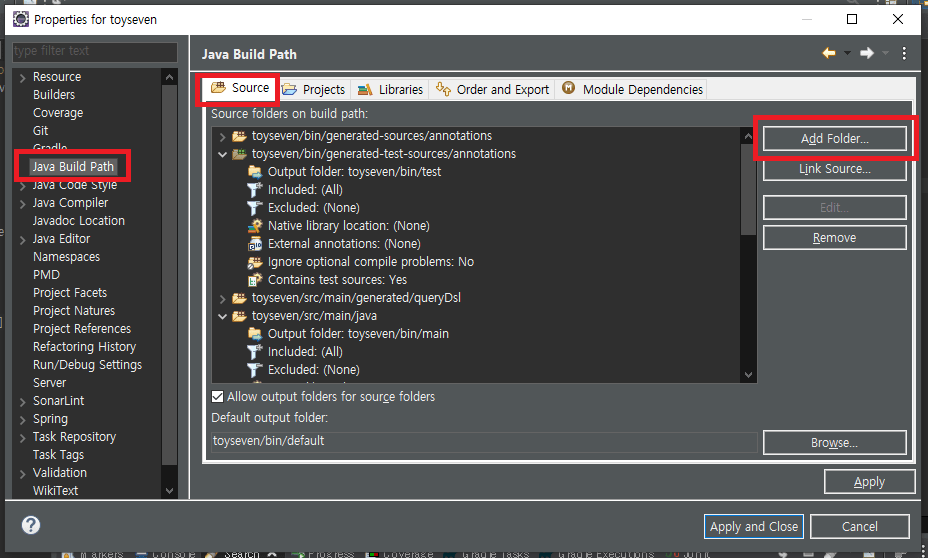
Task: Select Project References in the tree
Action: coord(82,328)
